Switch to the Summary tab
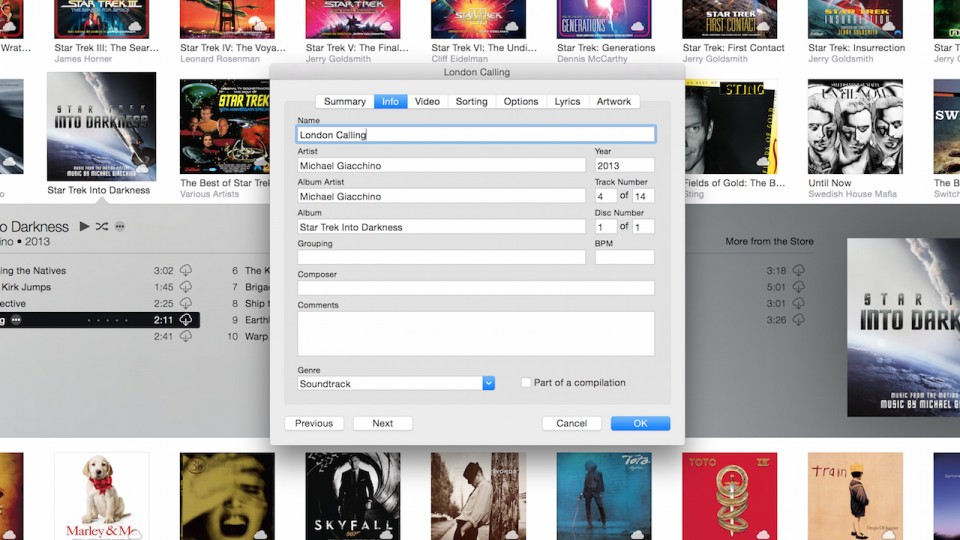 345,102
